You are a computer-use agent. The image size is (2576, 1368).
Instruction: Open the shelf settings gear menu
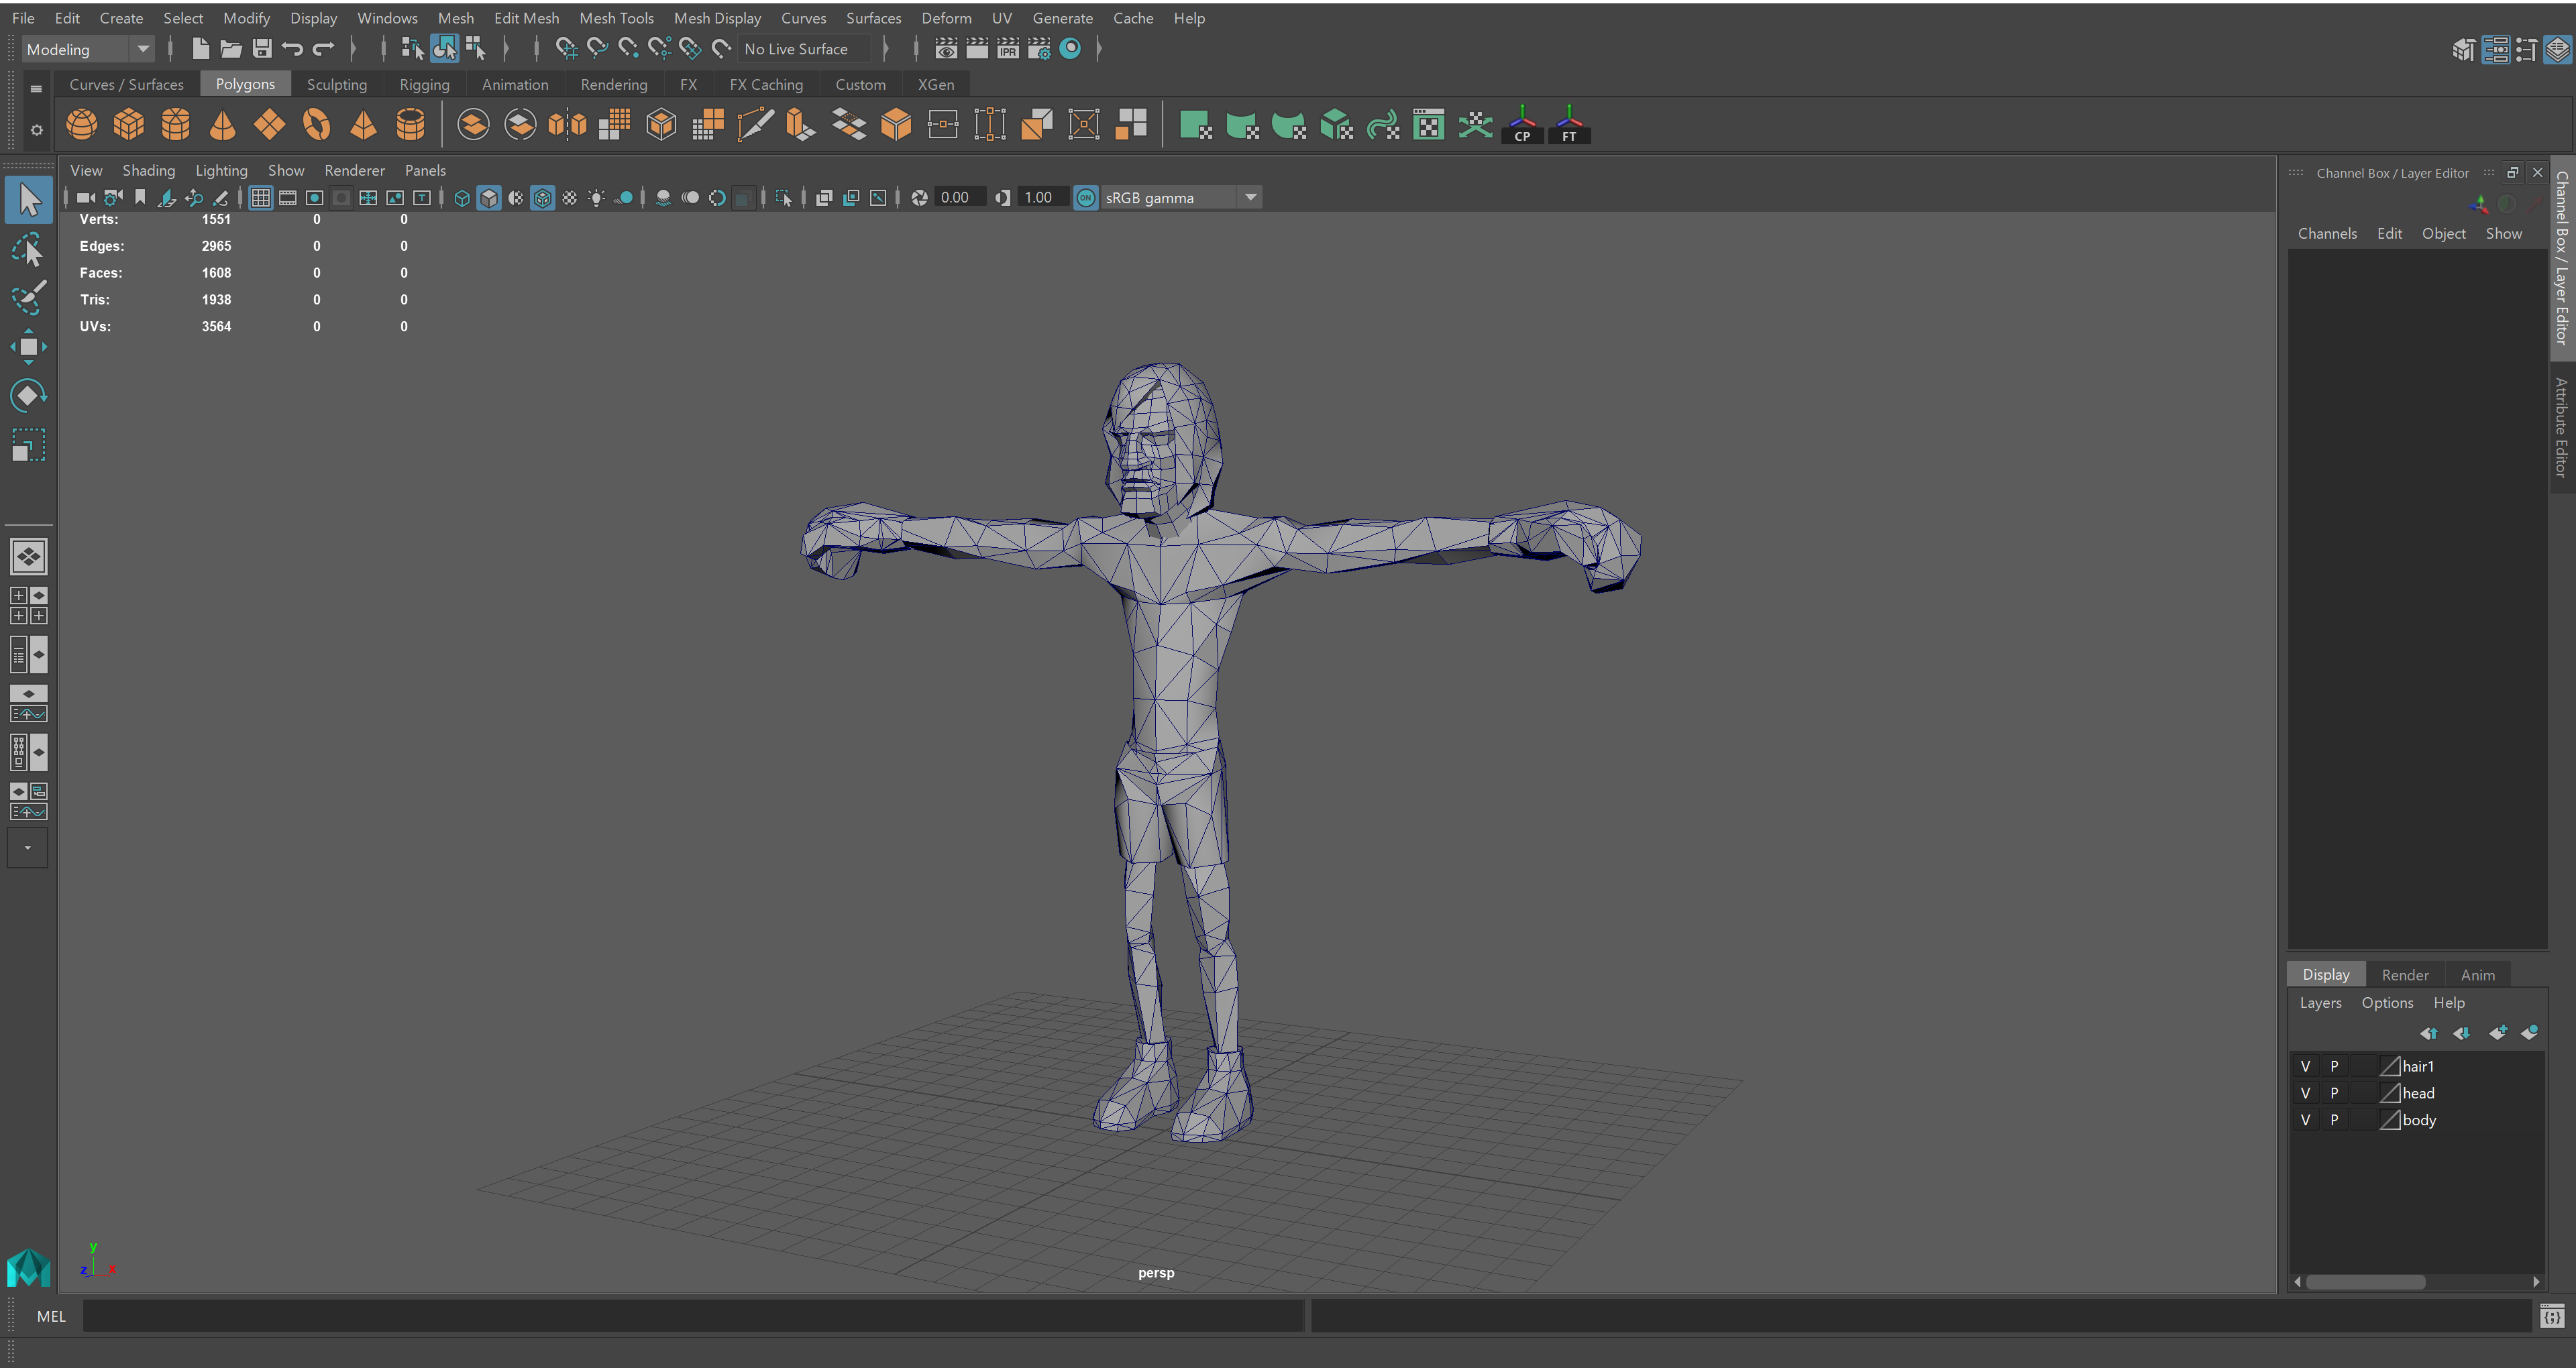pos(36,130)
